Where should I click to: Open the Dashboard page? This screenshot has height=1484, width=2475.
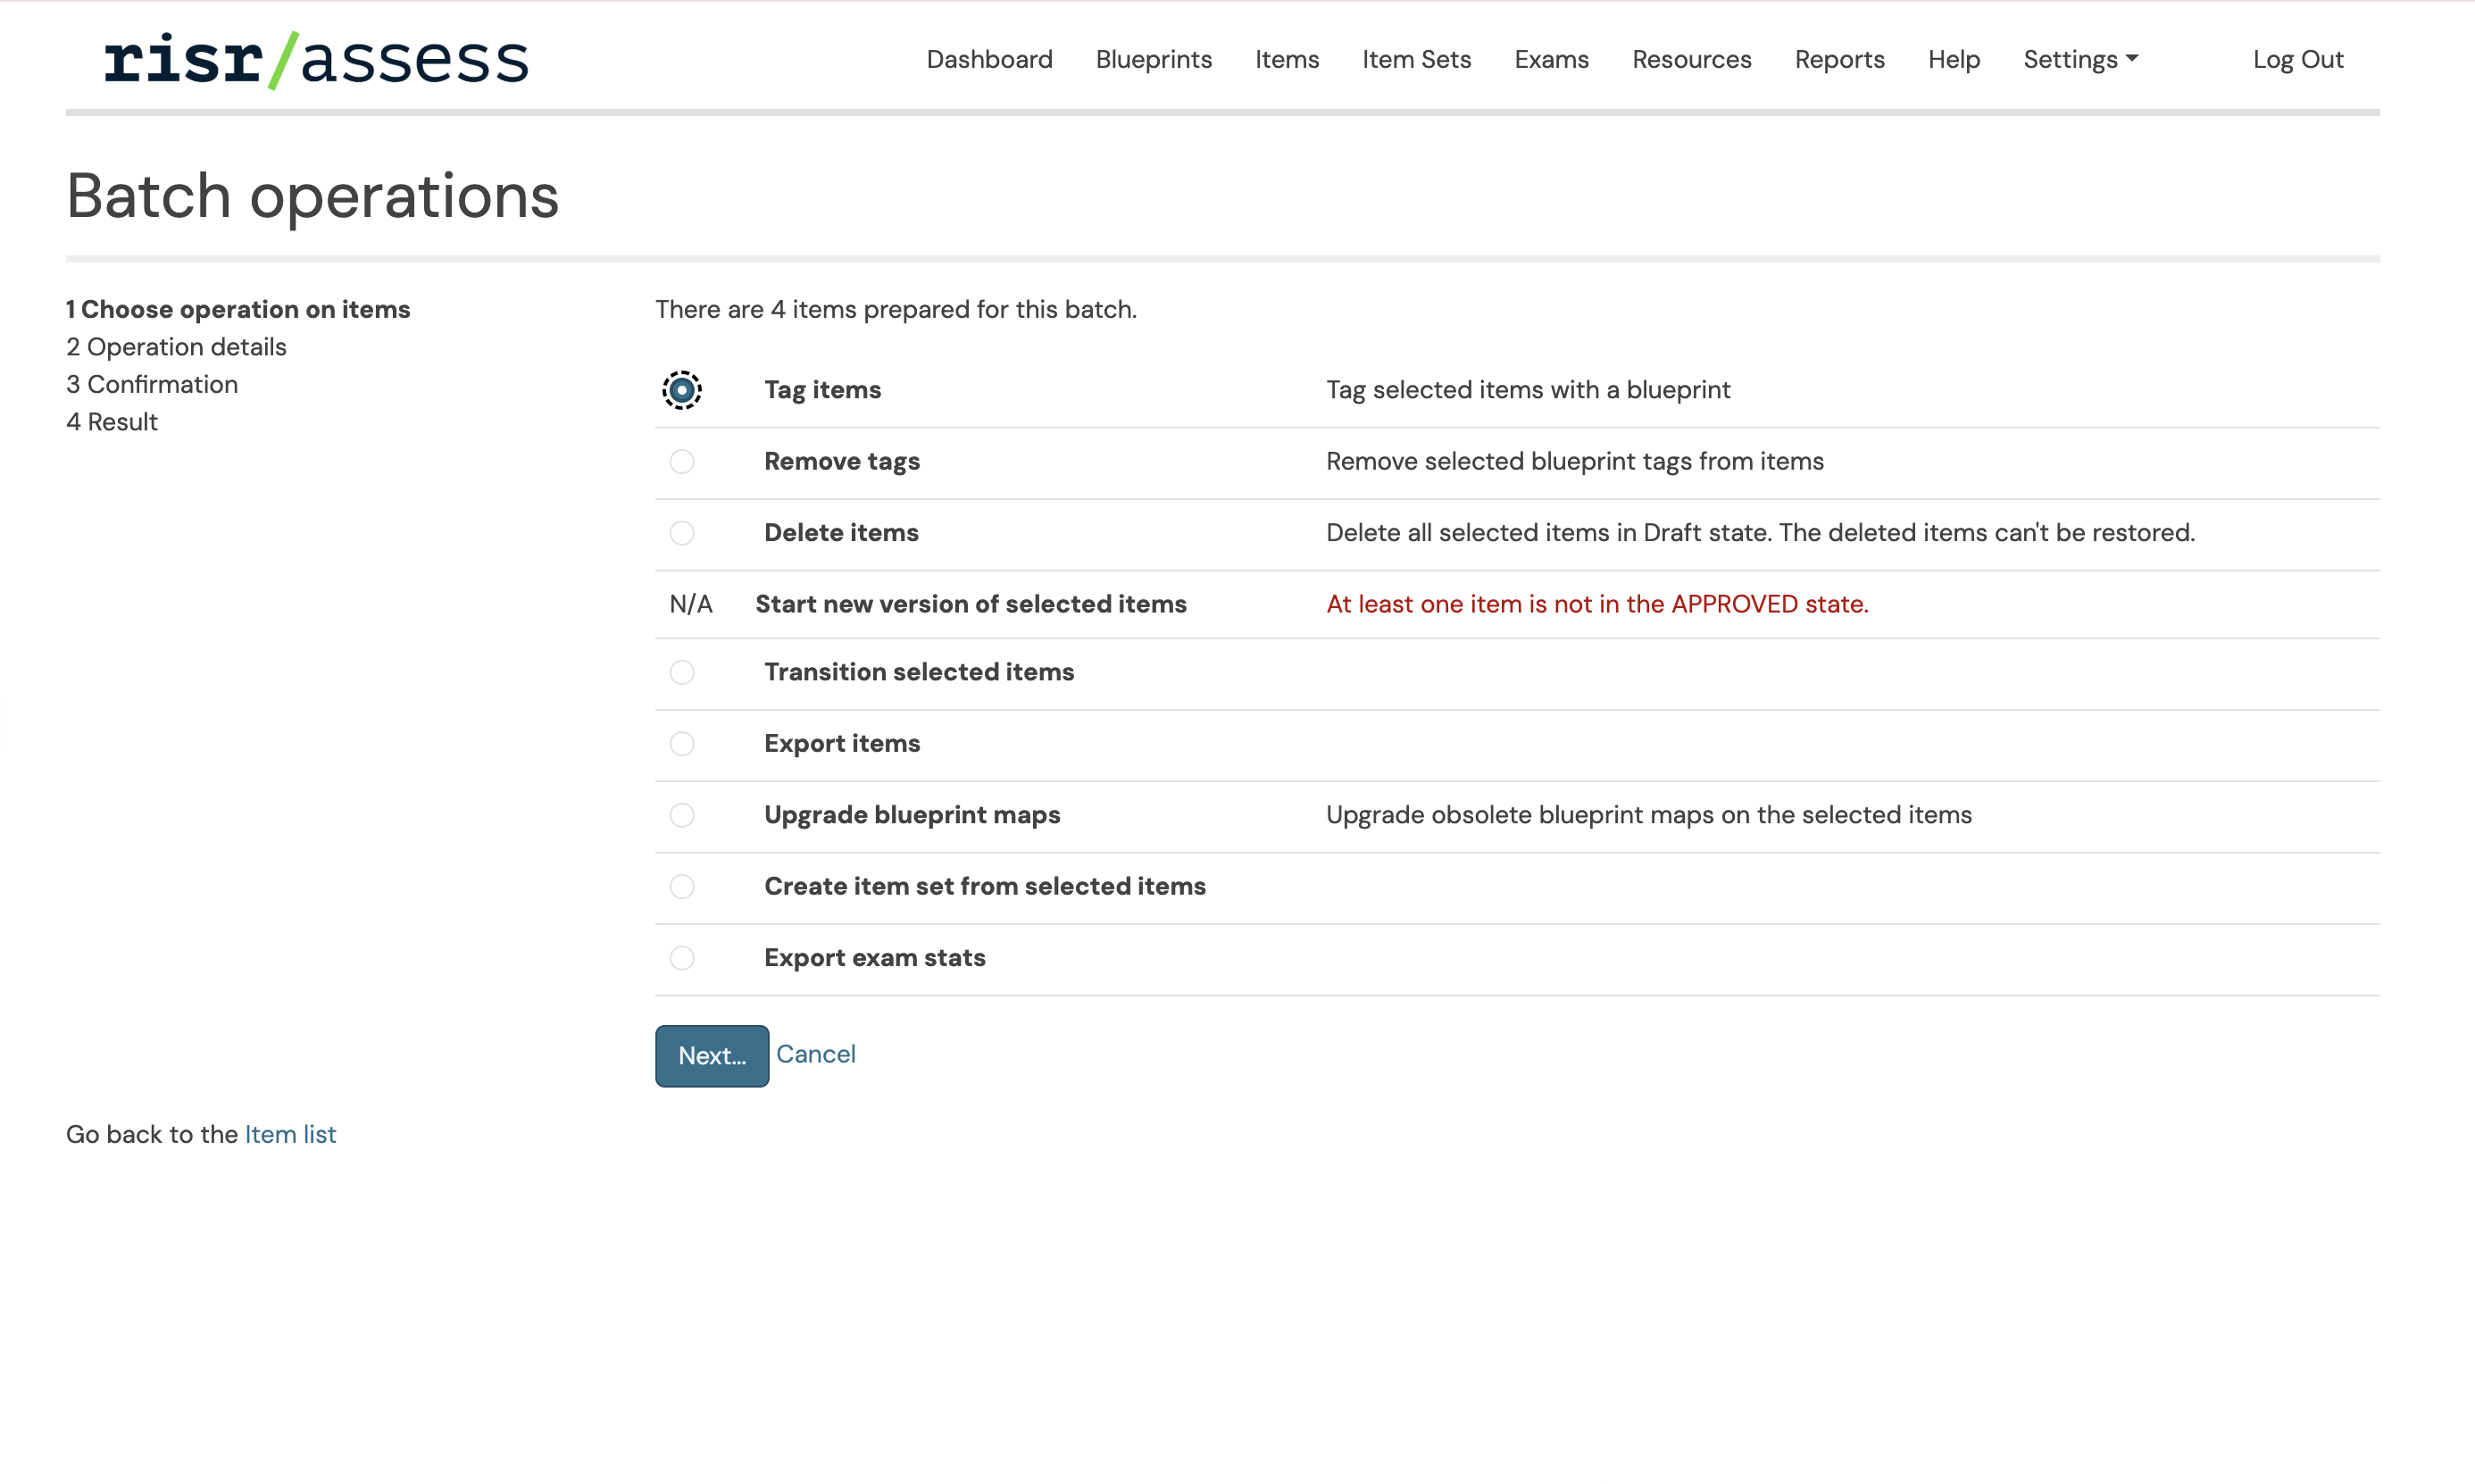(x=989, y=60)
